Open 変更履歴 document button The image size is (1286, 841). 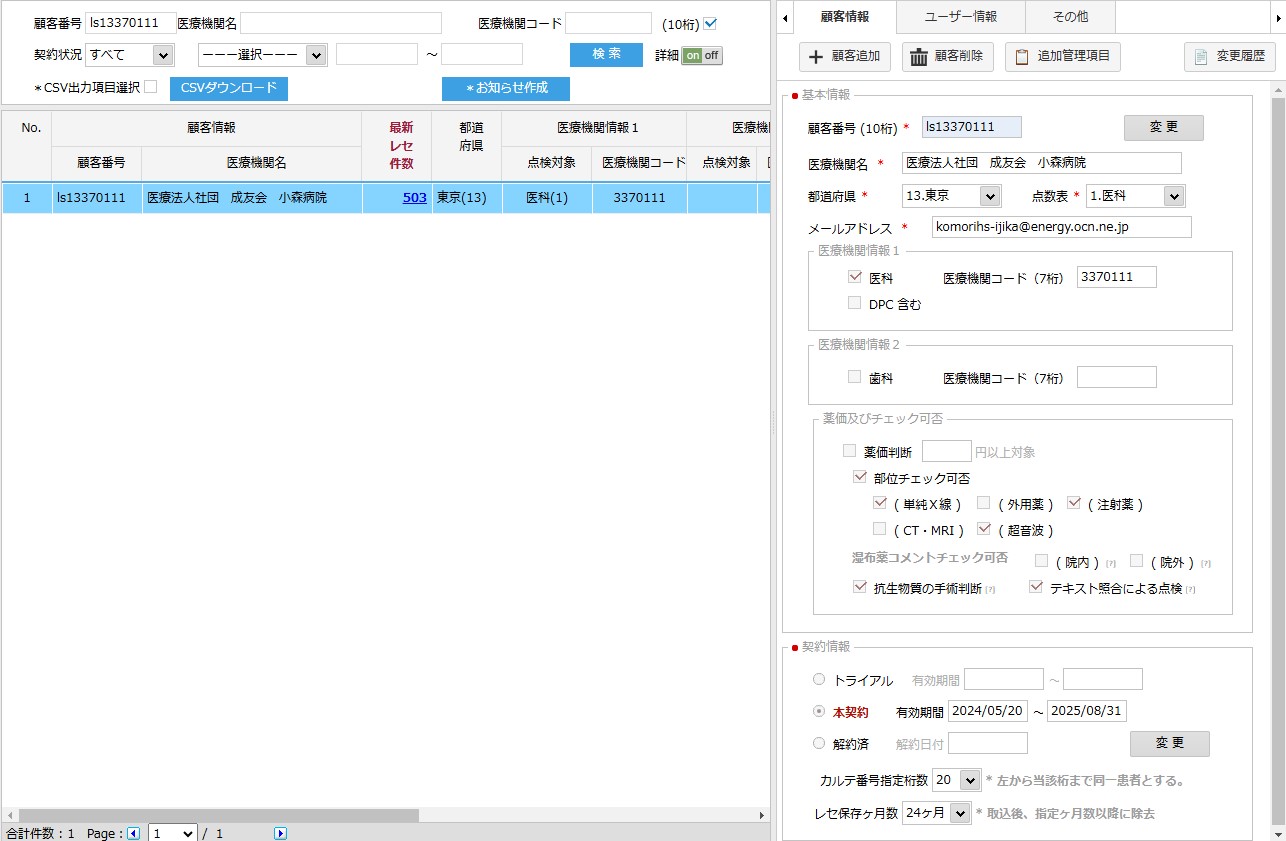[x=1229, y=57]
